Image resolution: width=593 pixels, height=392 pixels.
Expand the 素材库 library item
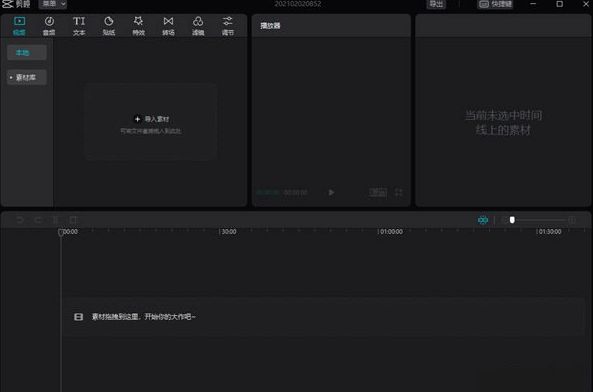27,77
